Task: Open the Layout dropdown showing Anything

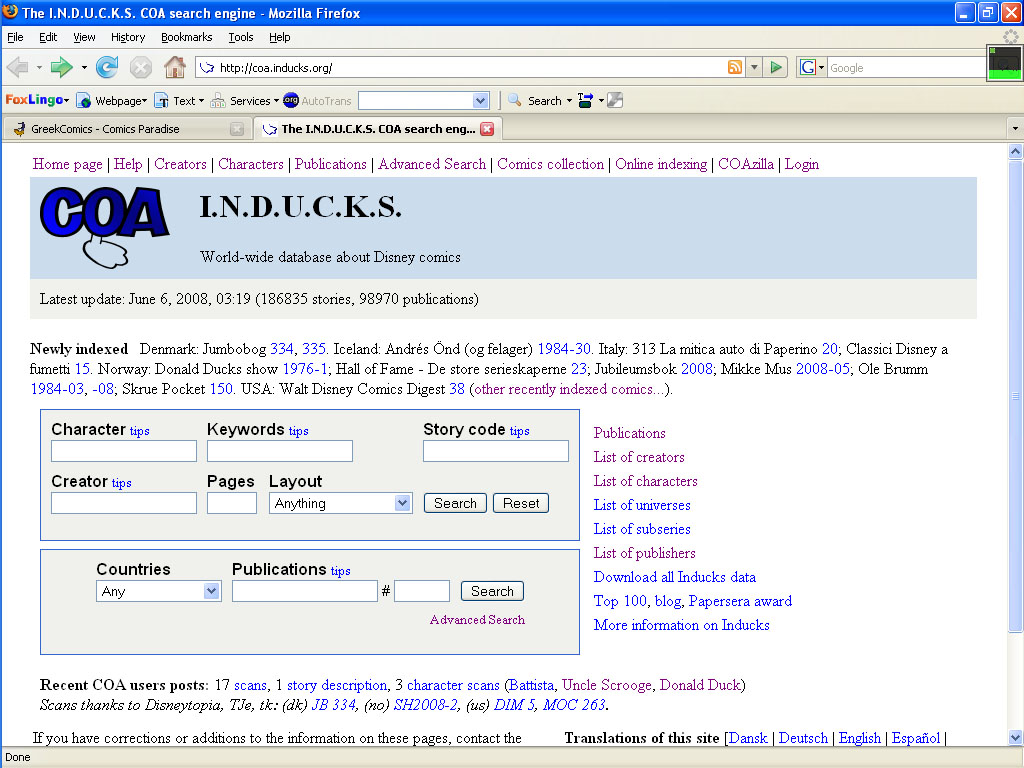Action: (340, 503)
